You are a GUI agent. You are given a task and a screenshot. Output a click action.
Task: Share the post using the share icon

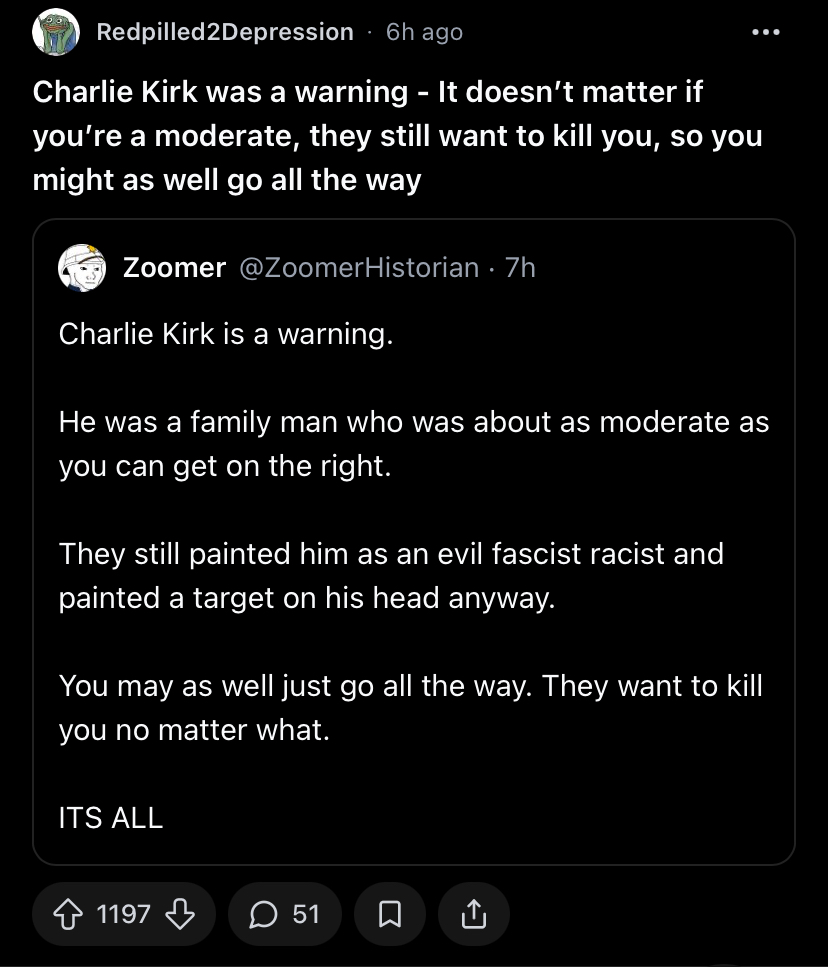pos(473,914)
